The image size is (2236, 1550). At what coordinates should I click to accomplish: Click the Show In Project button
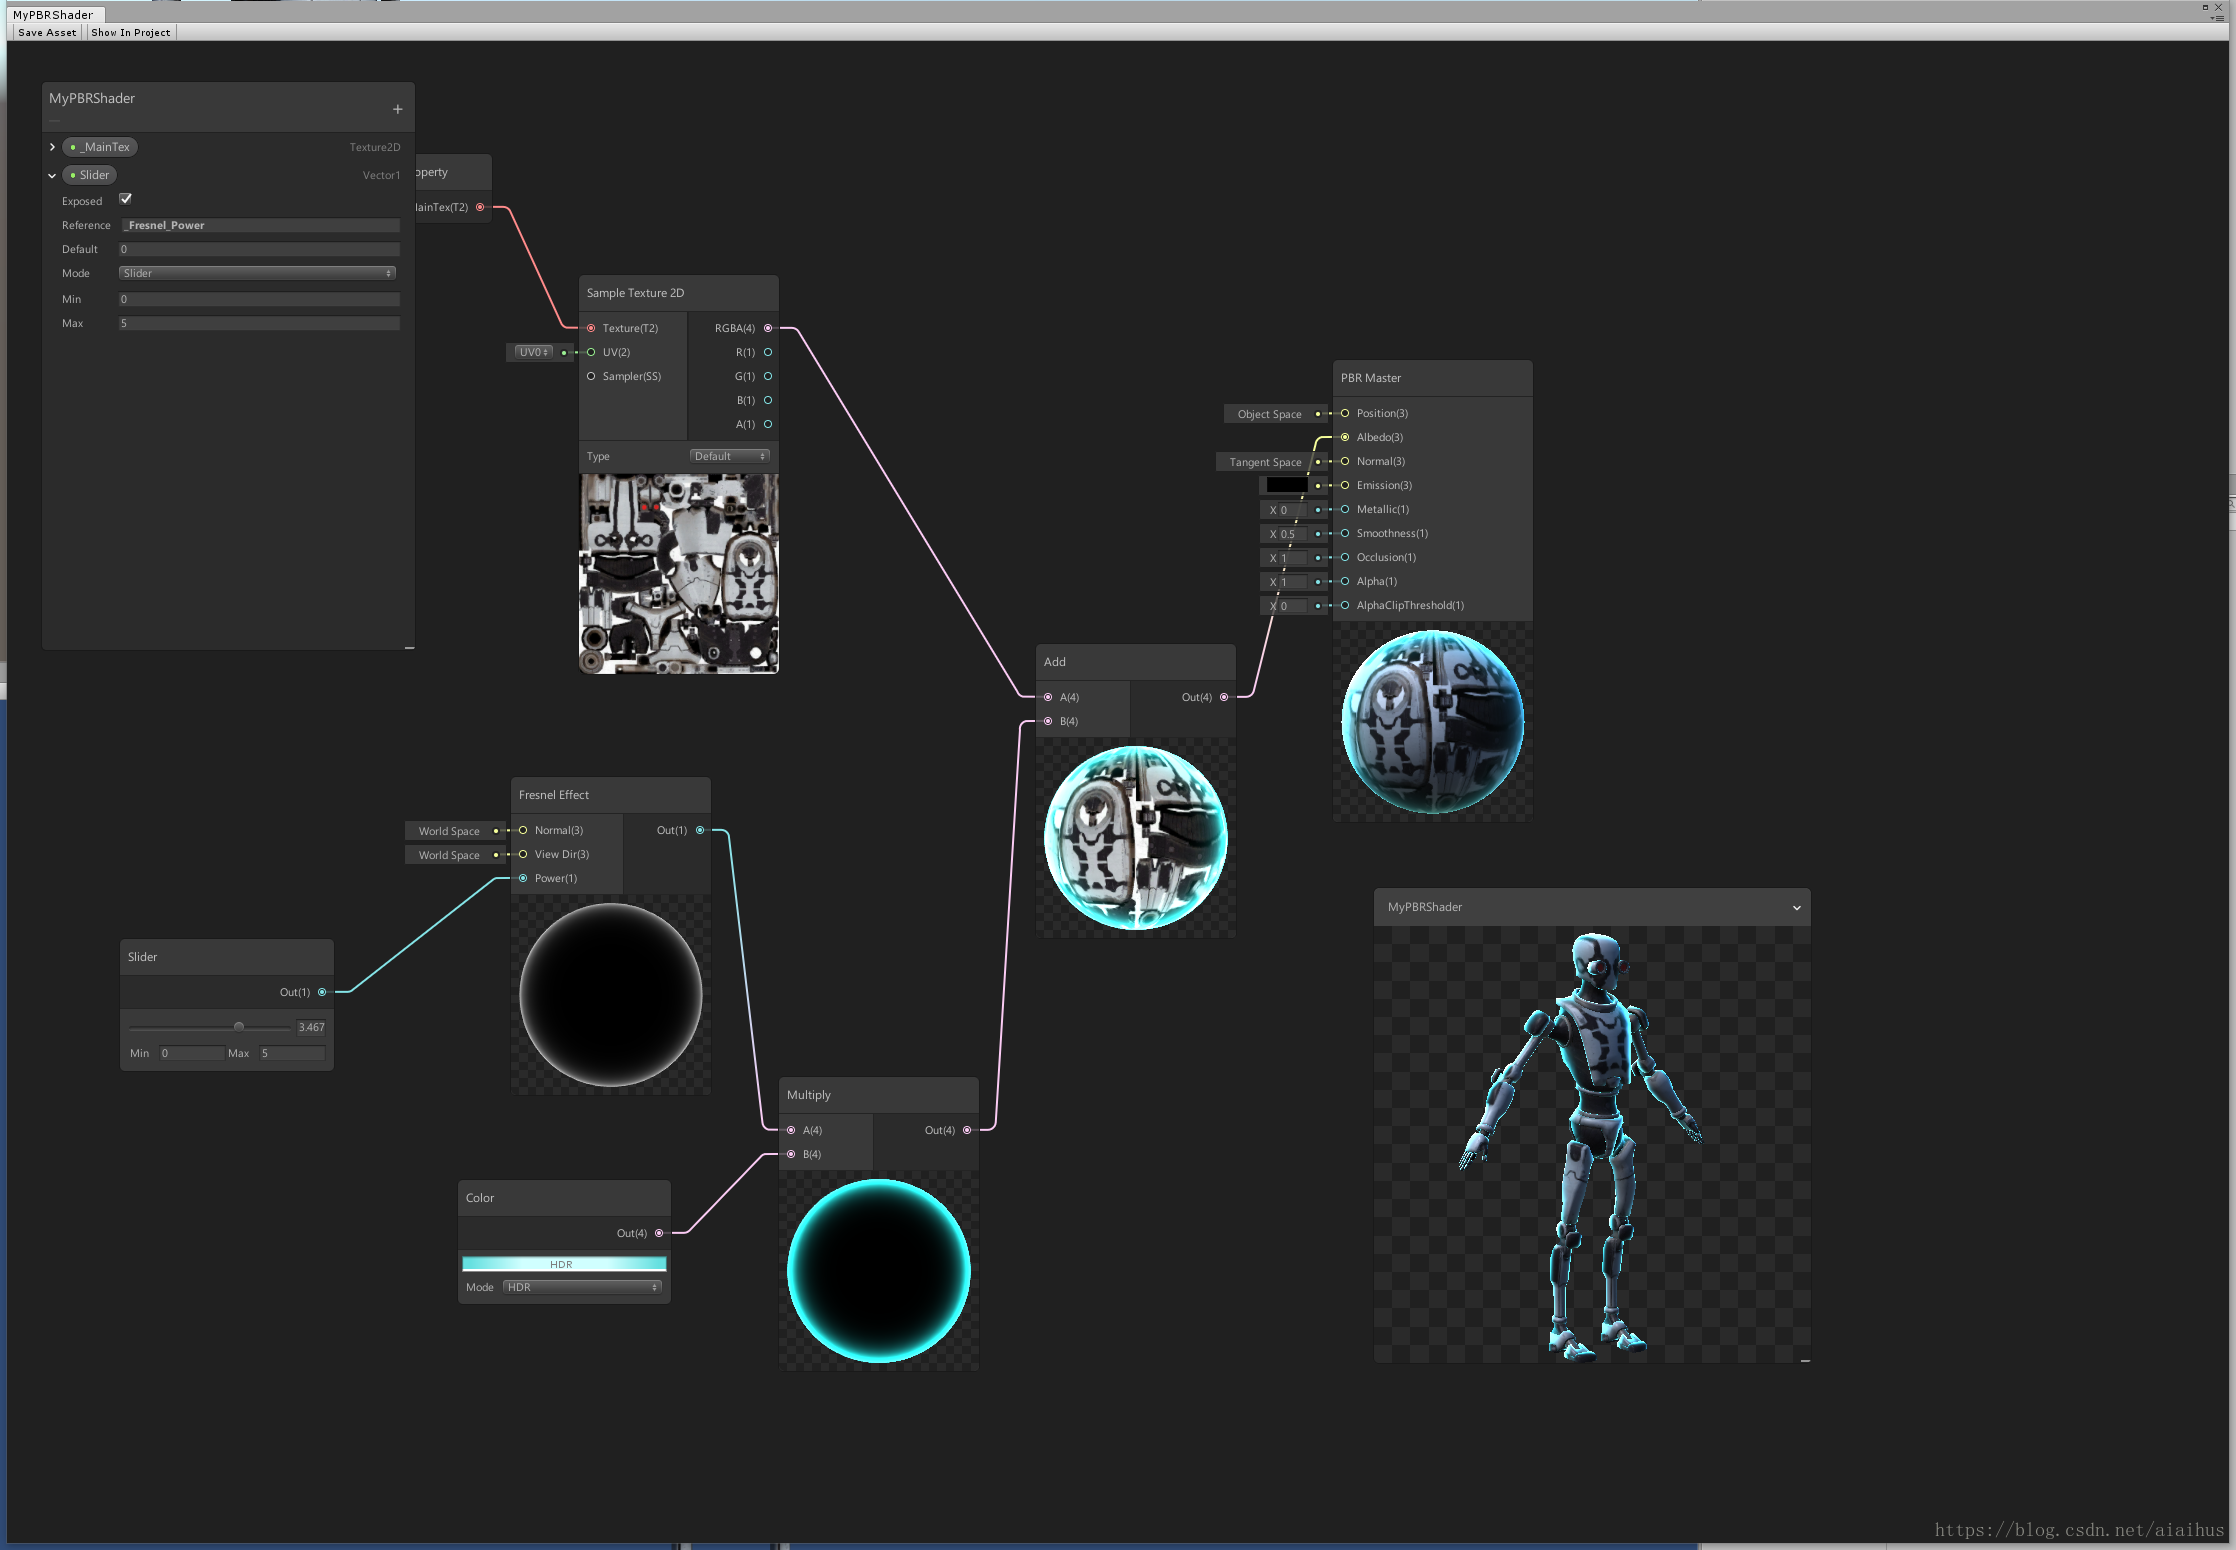tap(131, 32)
